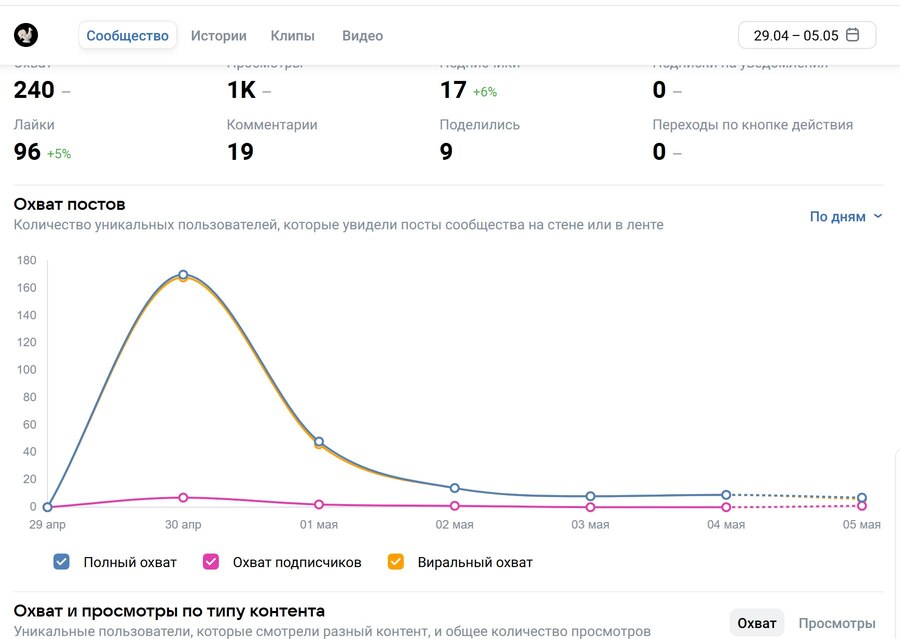Toggle the Виральный охват checkbox

(395, 562)
